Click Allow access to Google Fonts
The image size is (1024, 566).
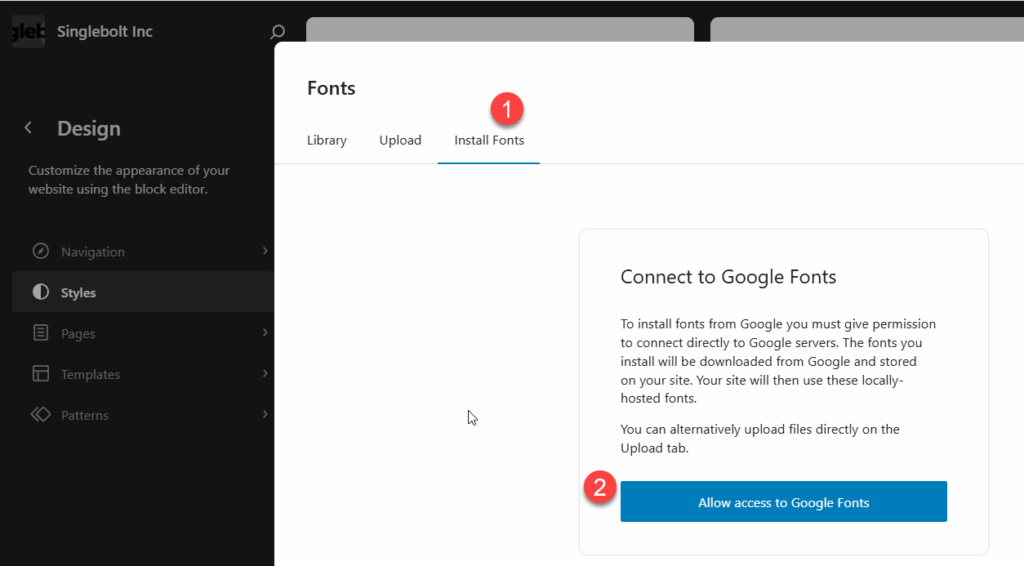click(783, 501)
